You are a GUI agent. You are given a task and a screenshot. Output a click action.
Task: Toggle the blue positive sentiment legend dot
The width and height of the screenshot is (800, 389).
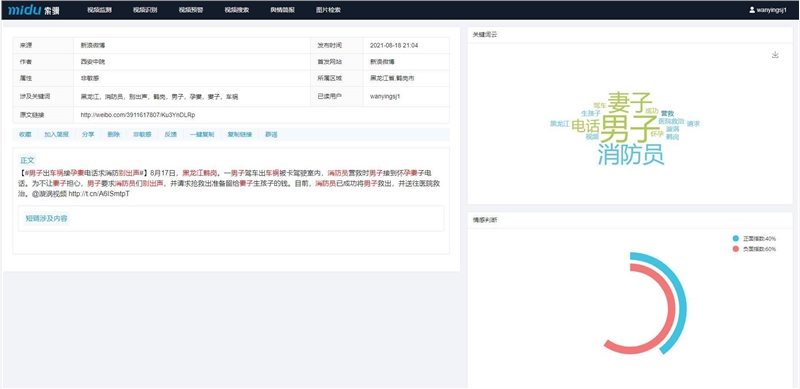pos(735,238)
